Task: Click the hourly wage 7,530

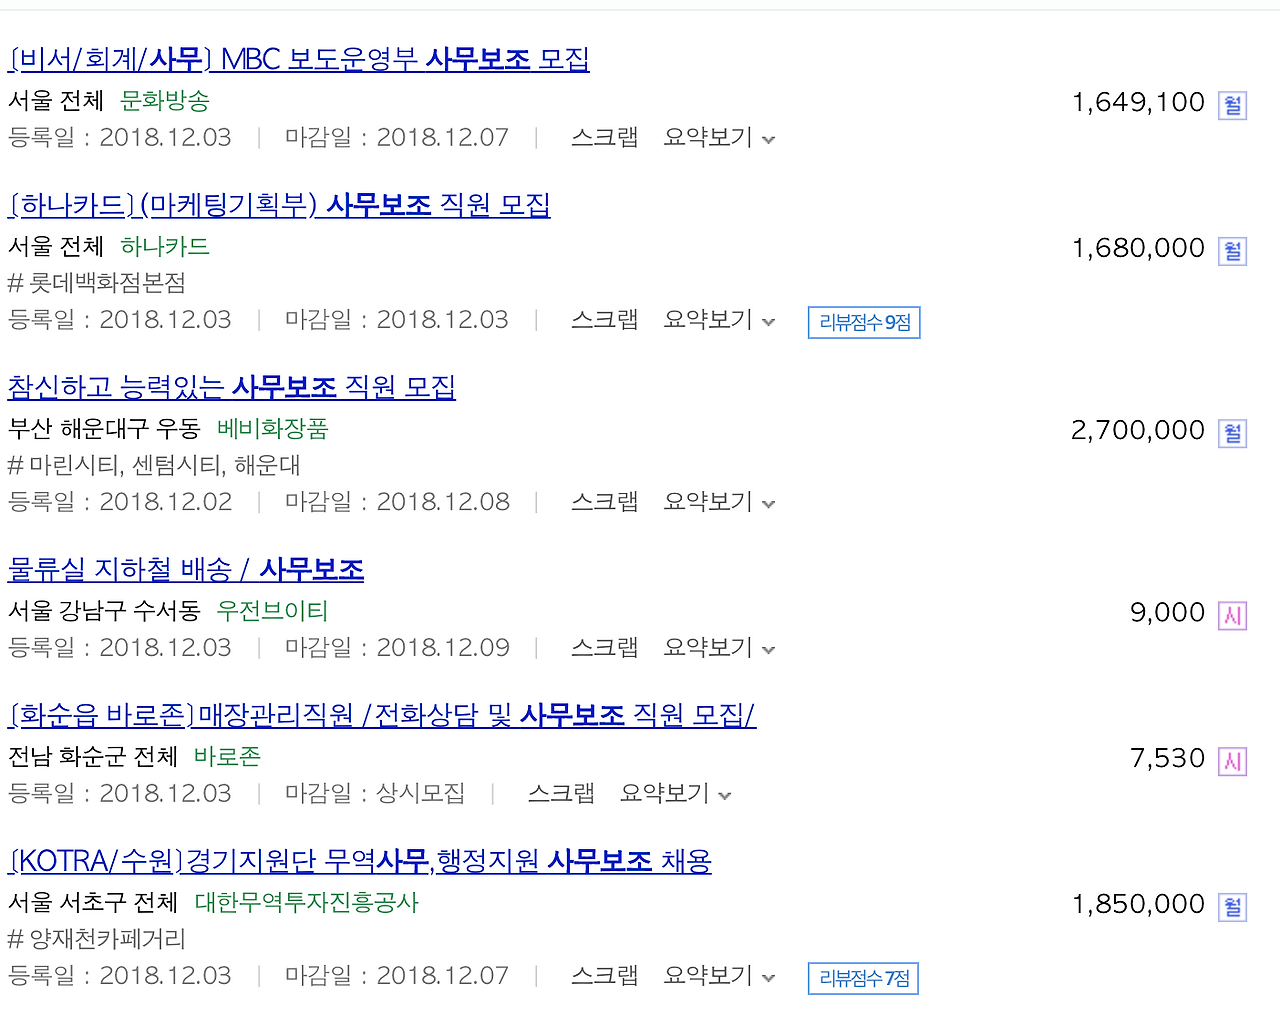Action: coord(1168,758)
